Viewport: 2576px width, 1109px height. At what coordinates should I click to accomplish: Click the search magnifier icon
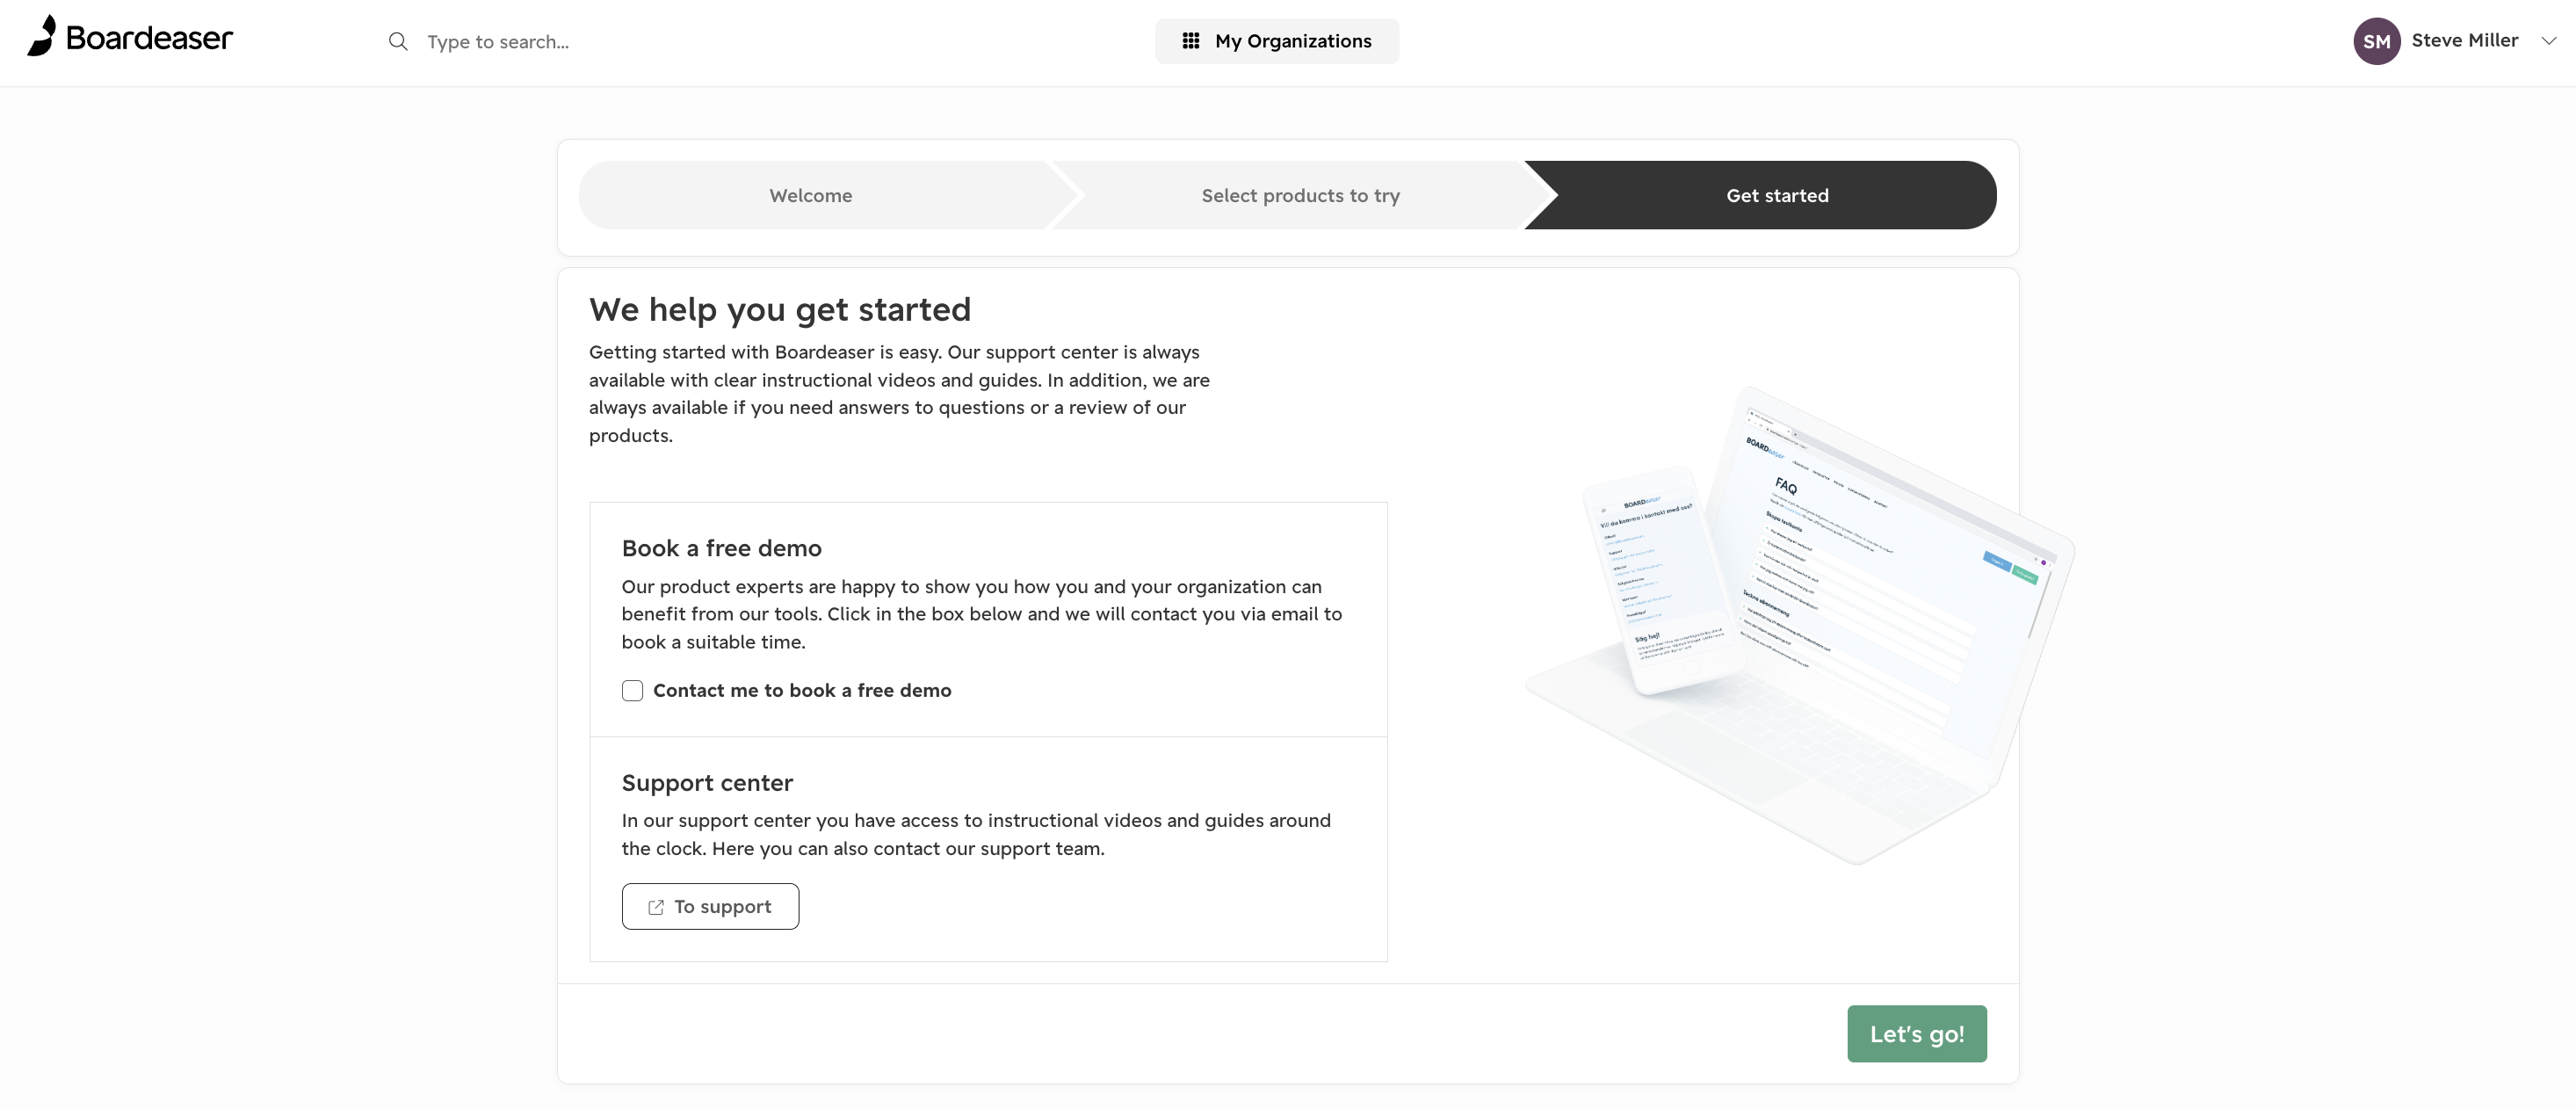(x=398, y=41)
